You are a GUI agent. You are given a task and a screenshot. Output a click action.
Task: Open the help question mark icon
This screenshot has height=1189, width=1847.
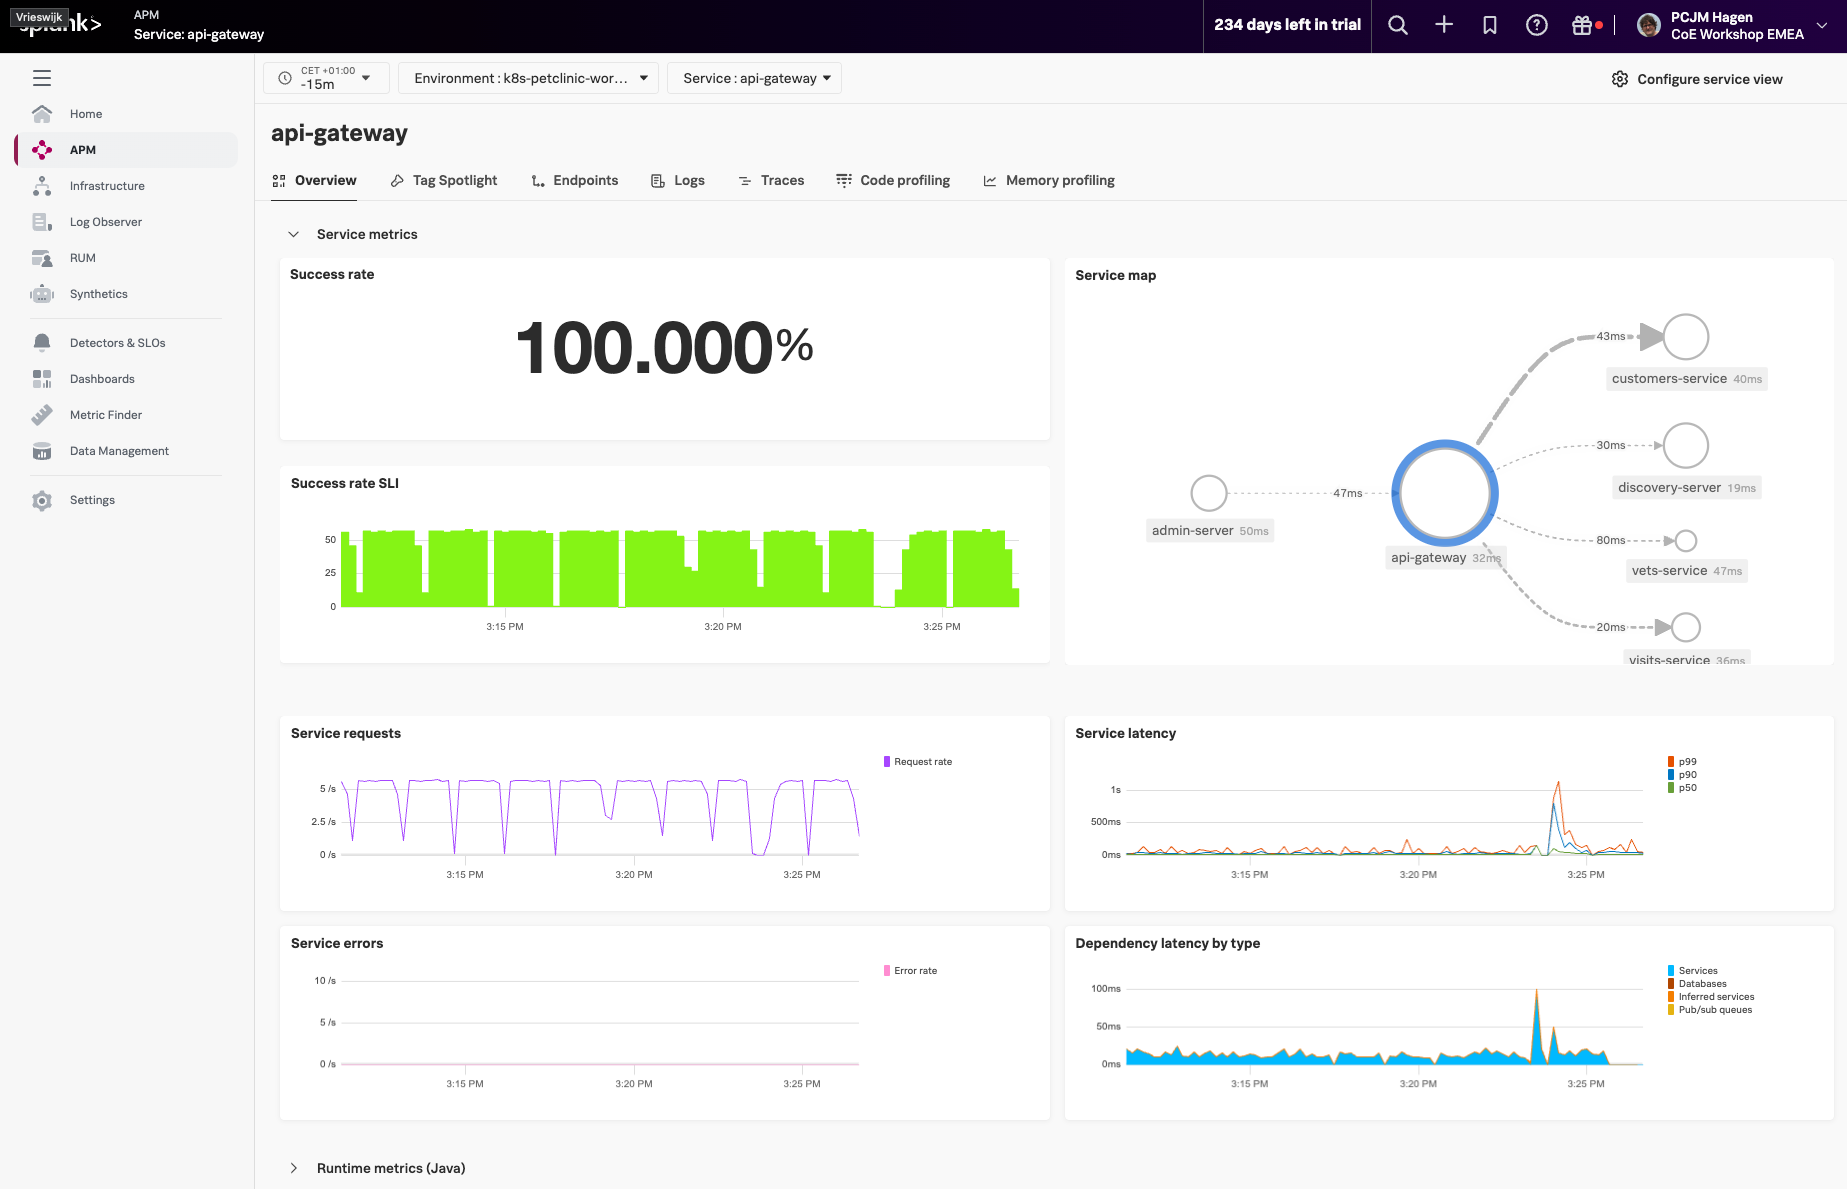[x=1536, y=26]
